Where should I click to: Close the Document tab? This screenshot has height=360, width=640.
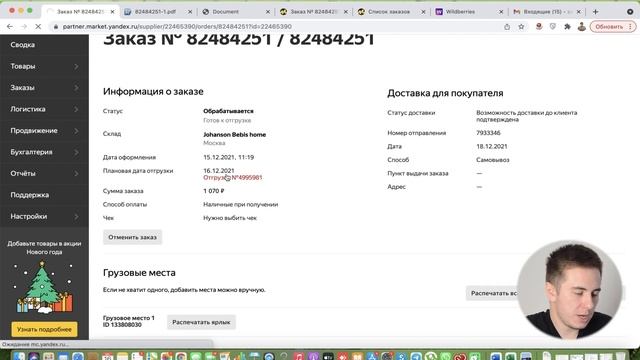point(268,12)
